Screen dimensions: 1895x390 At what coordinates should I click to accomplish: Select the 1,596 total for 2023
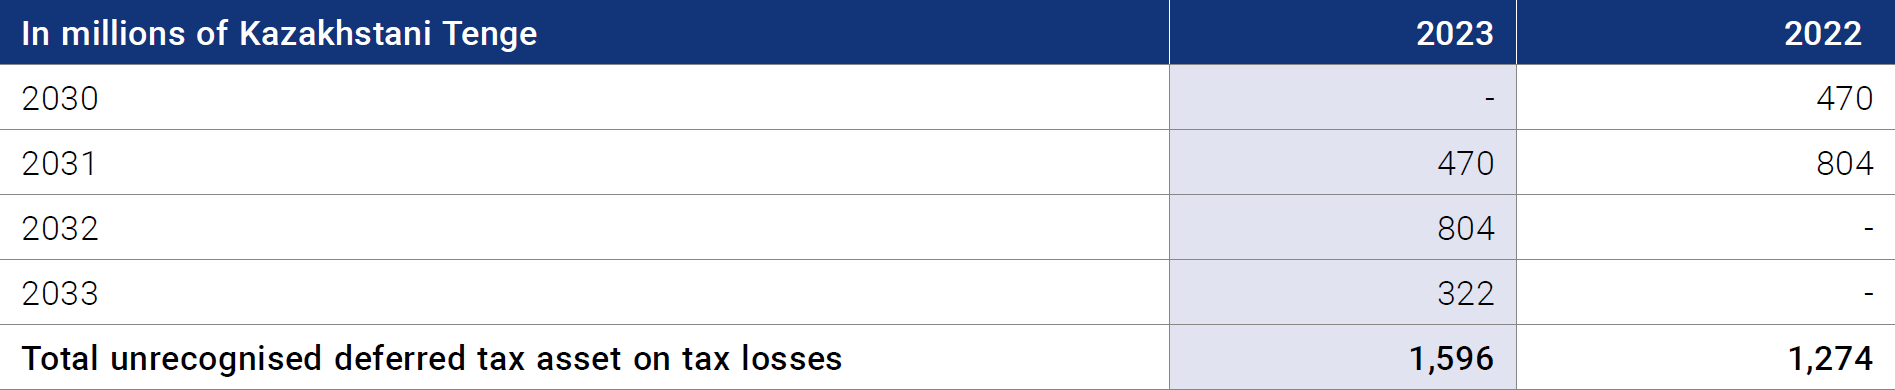pyautogui.click(x=1451, y=358)
